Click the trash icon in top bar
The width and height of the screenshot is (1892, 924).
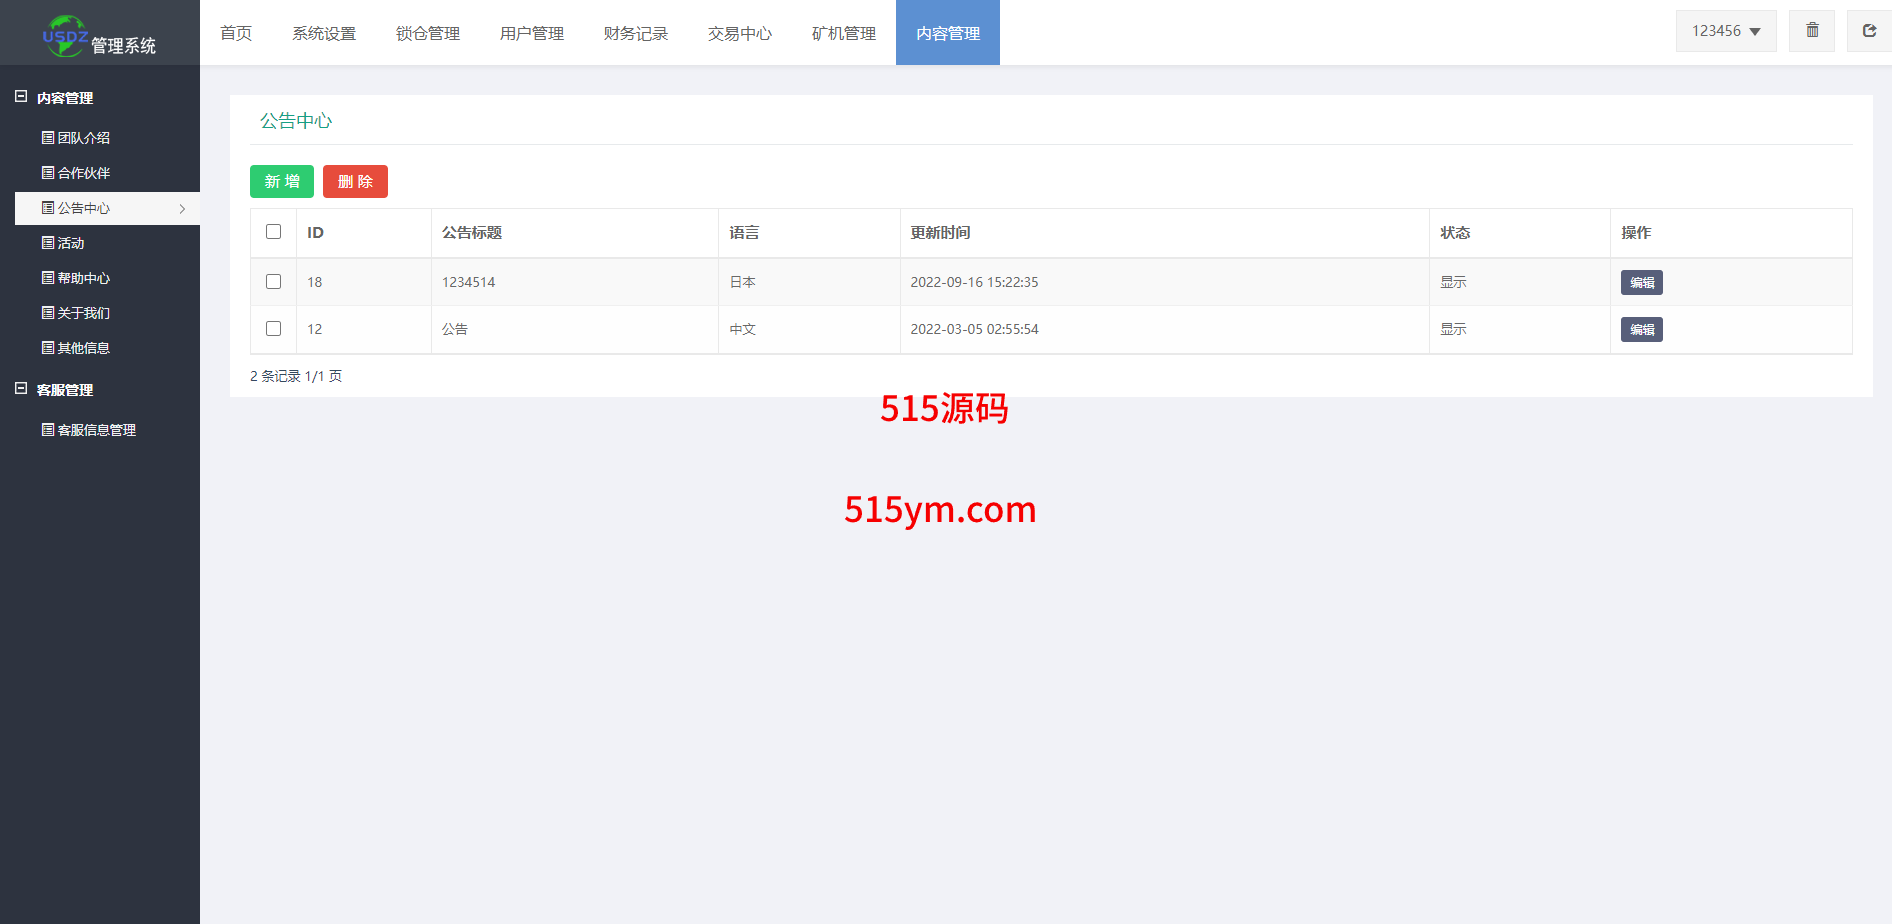(1812, 31)
